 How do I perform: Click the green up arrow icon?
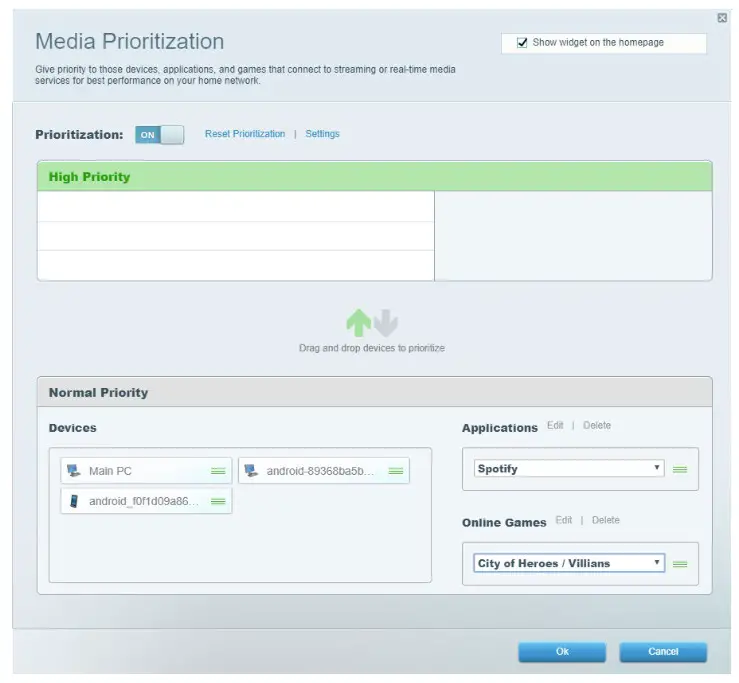359,323
